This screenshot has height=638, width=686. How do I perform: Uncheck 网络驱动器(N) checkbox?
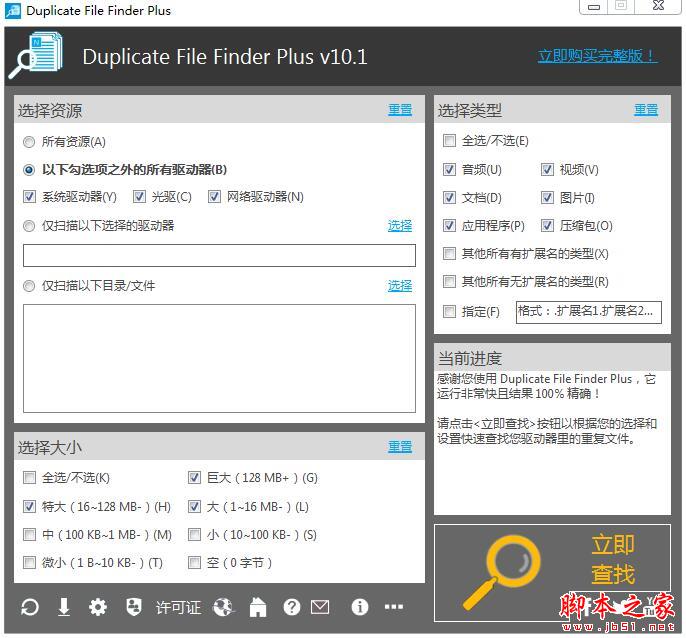[x=214, y=197]
